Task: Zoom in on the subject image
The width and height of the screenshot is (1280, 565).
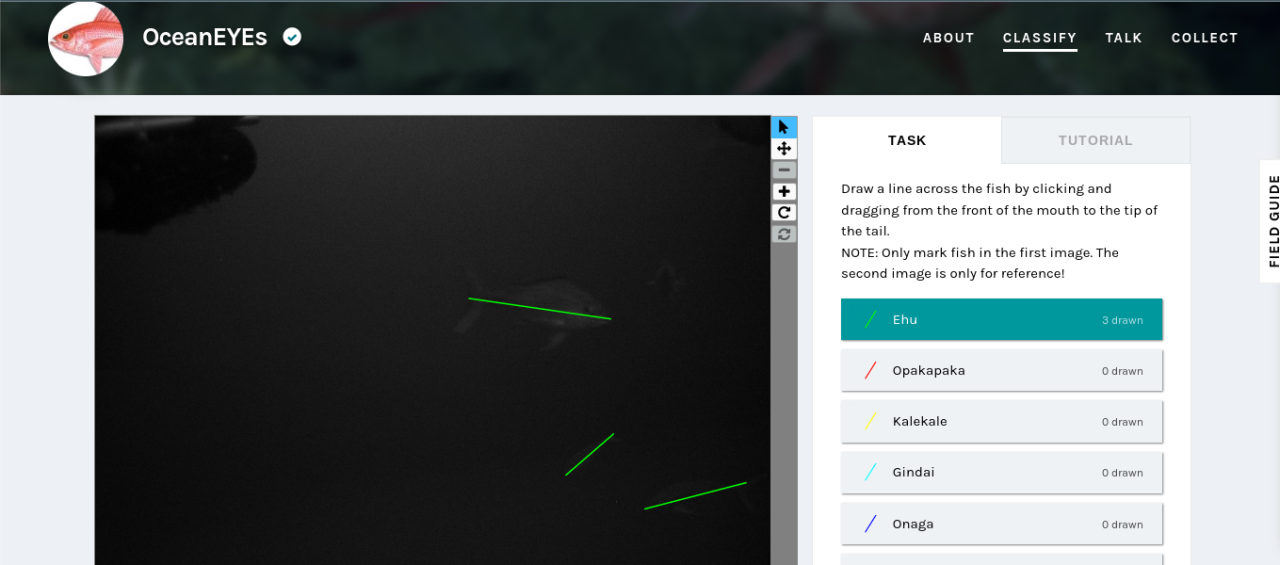Action: 784,191
